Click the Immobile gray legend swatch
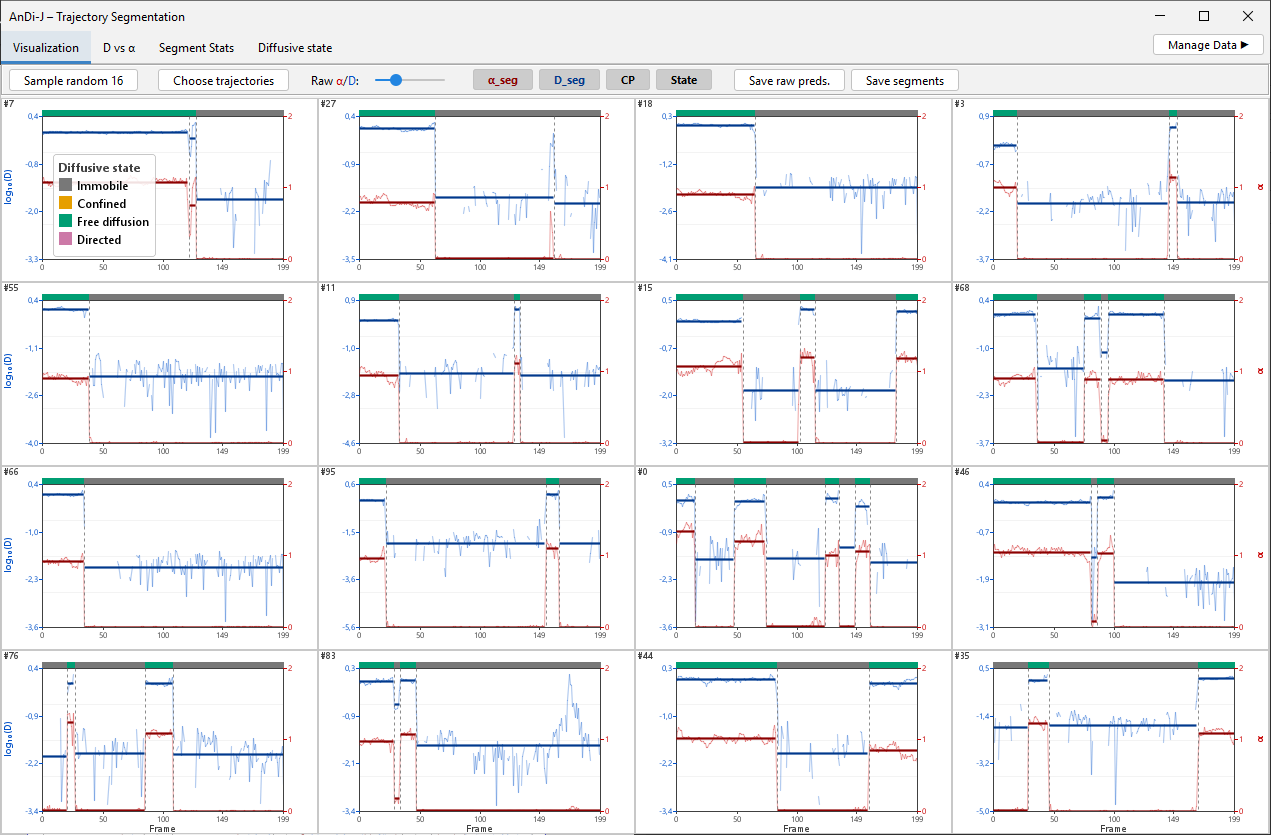 pos(66,186)
